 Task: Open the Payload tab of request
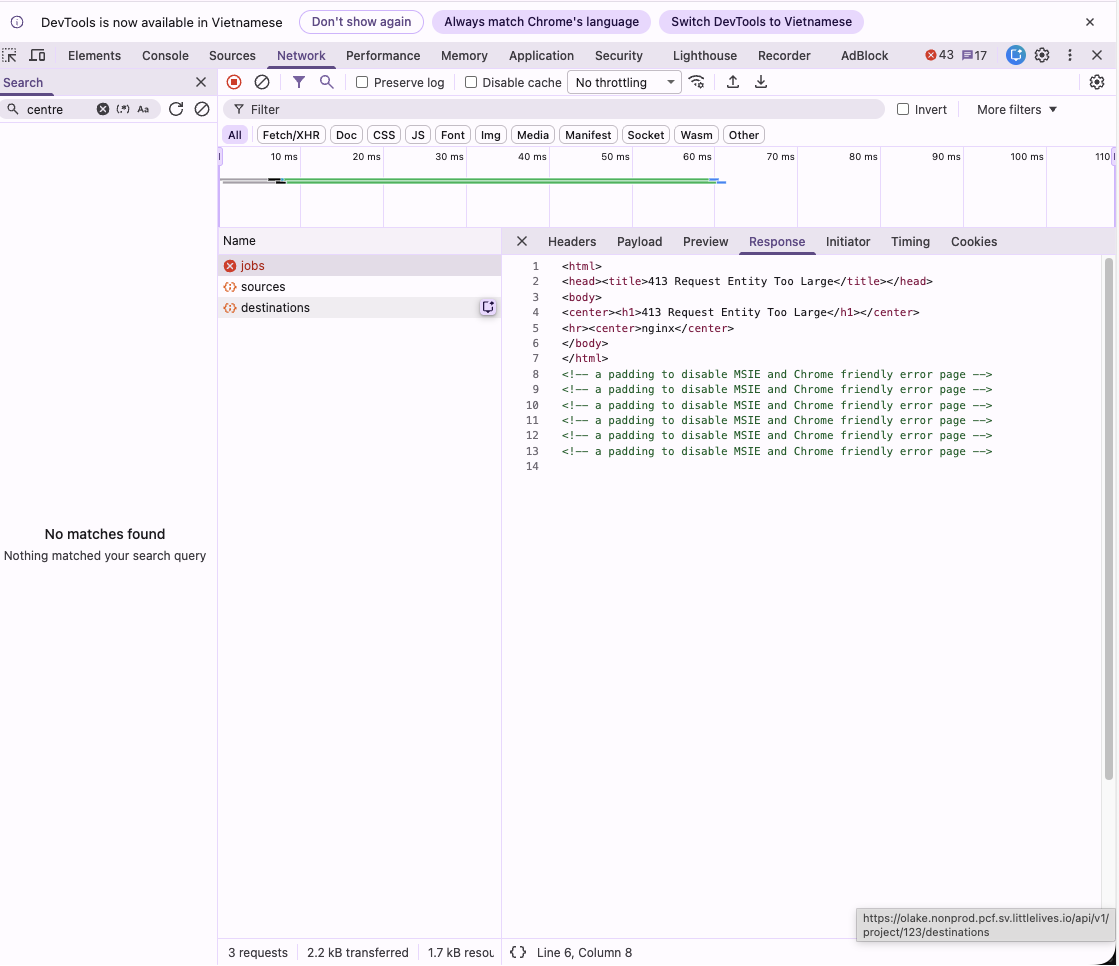pyautogui.click(x=639, y=241)
